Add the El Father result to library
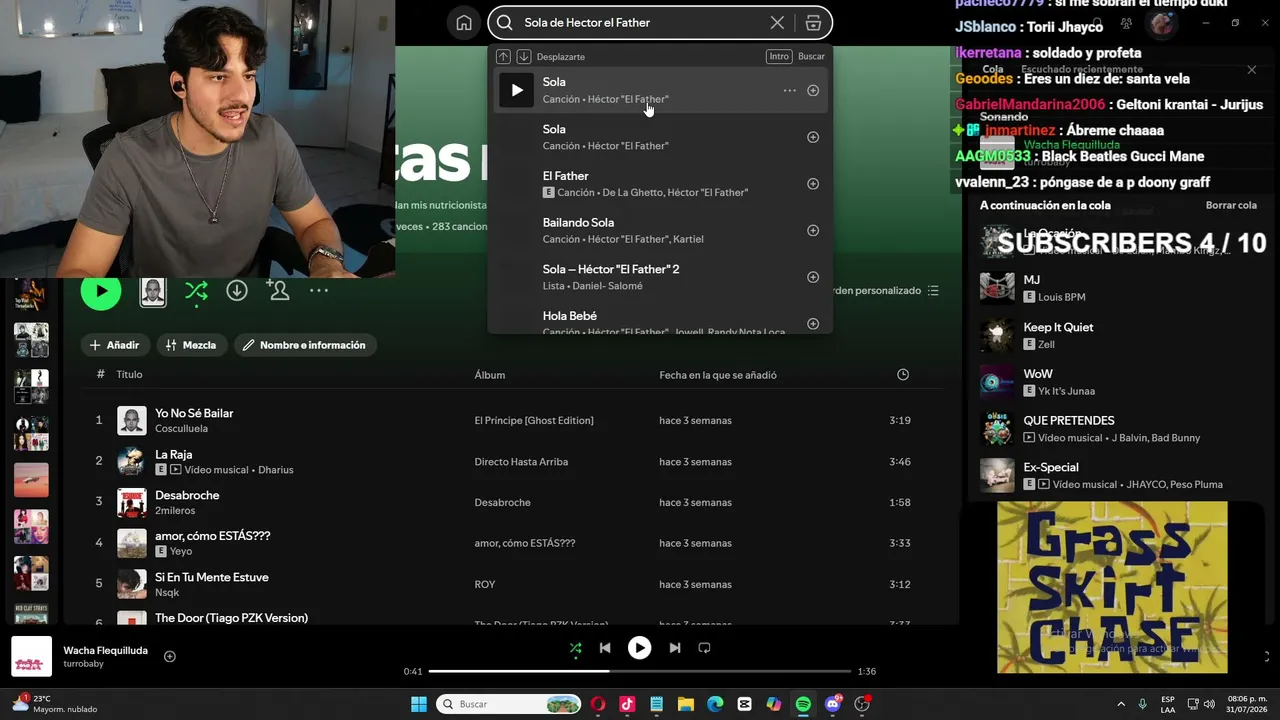1280x720 pixels. 813,184
